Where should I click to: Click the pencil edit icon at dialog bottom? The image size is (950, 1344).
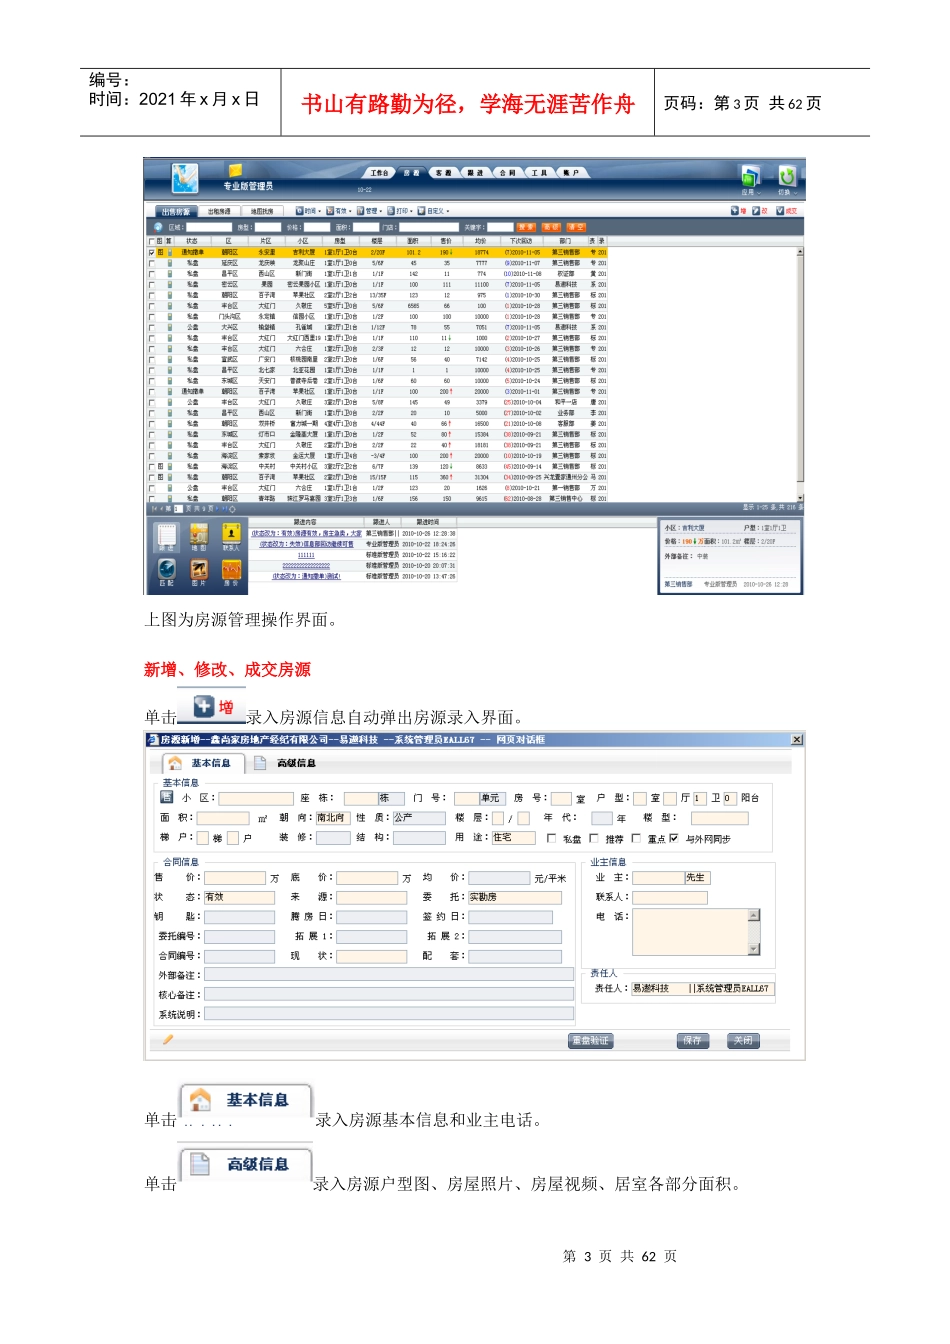coord(168,1040)
